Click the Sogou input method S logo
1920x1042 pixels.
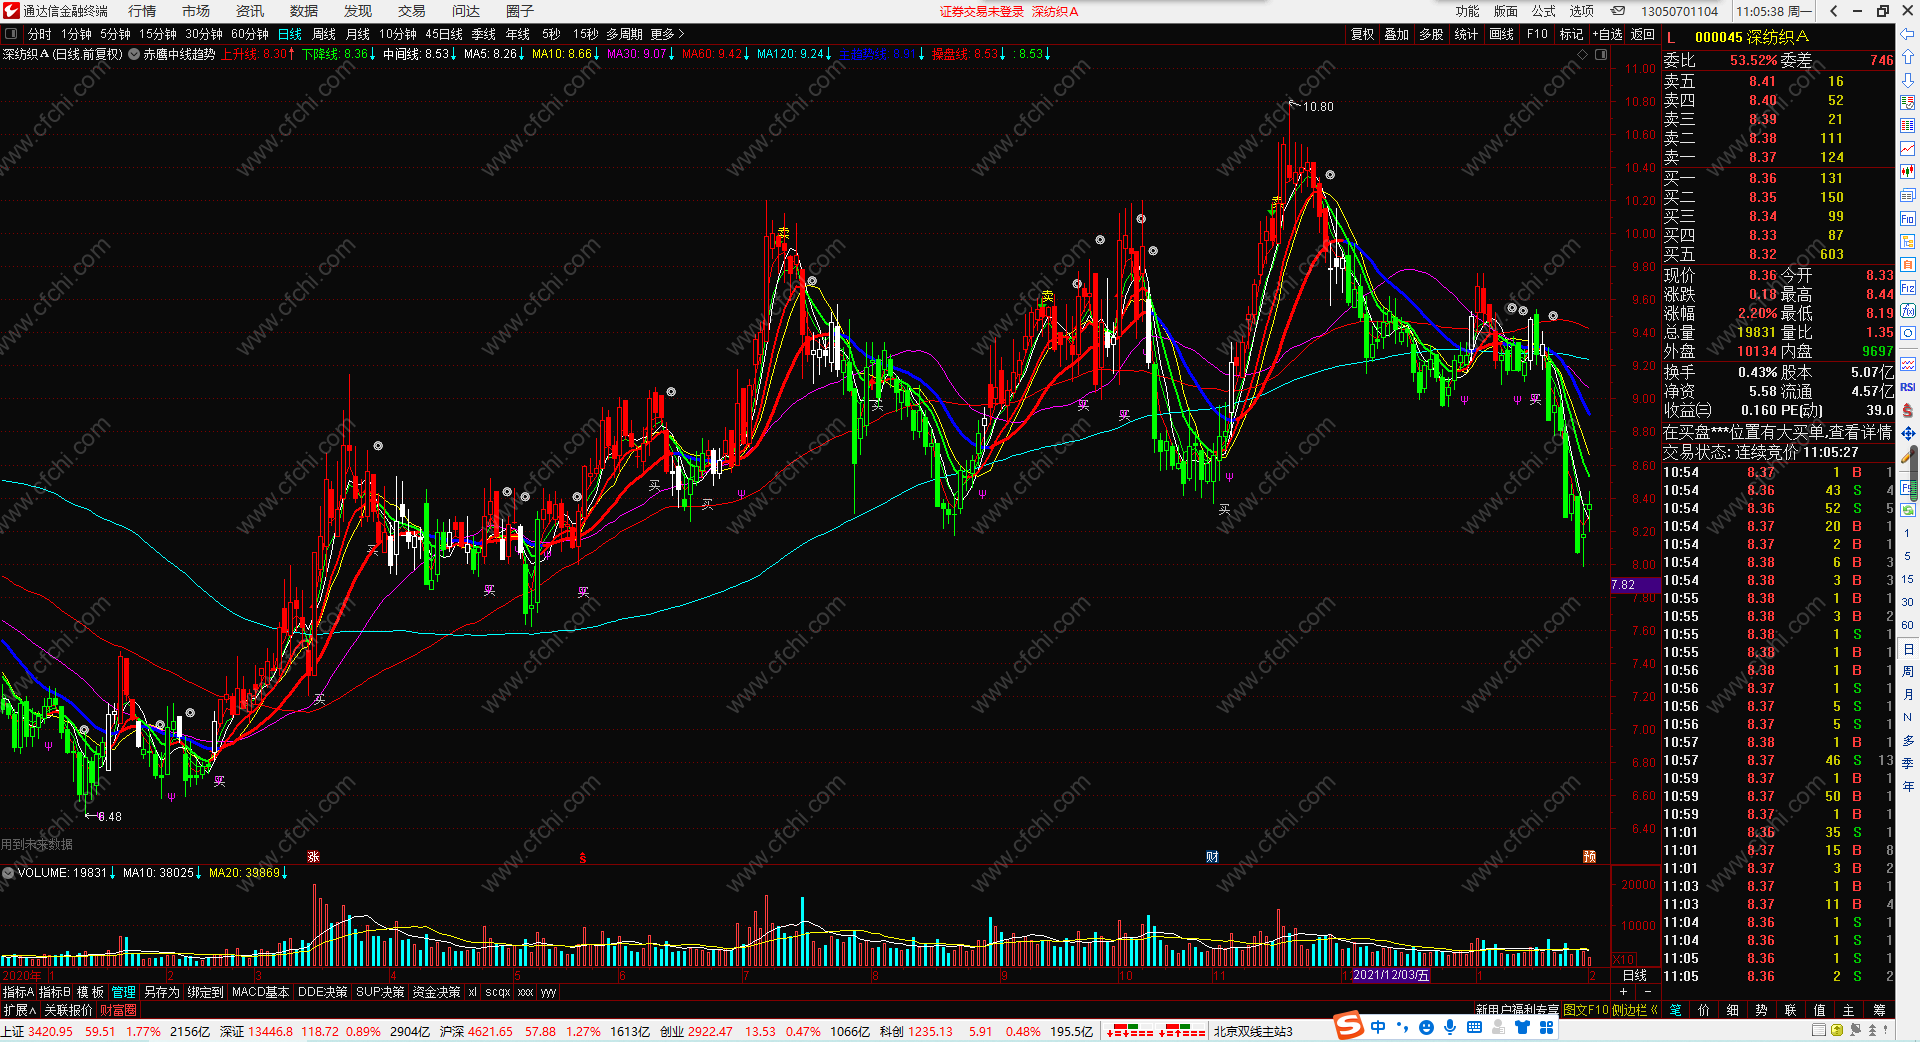(1349, 1026)
